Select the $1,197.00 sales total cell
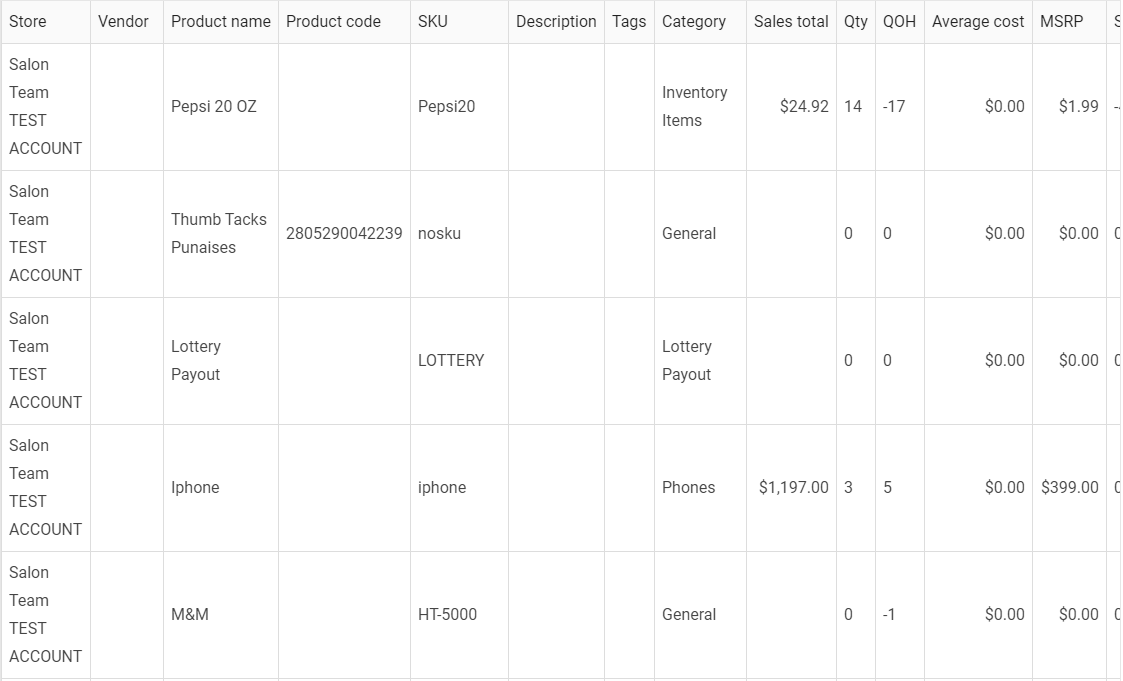 tap(793, 487)
